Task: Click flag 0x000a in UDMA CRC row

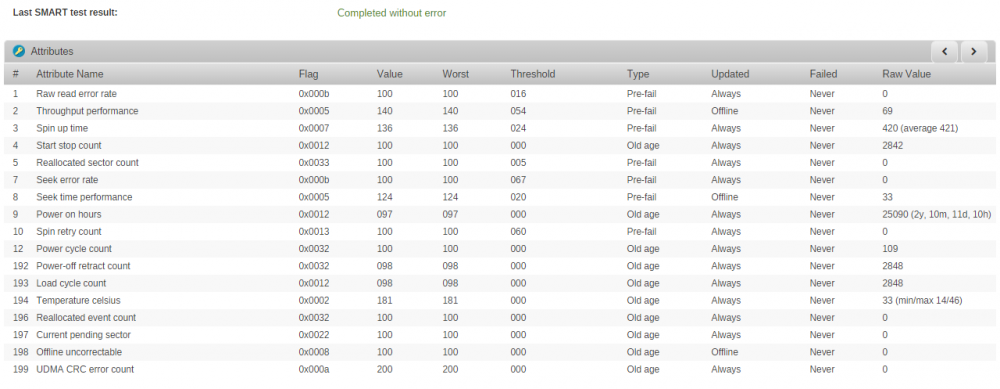Action: pyautogui.click(x=314, y=369)
